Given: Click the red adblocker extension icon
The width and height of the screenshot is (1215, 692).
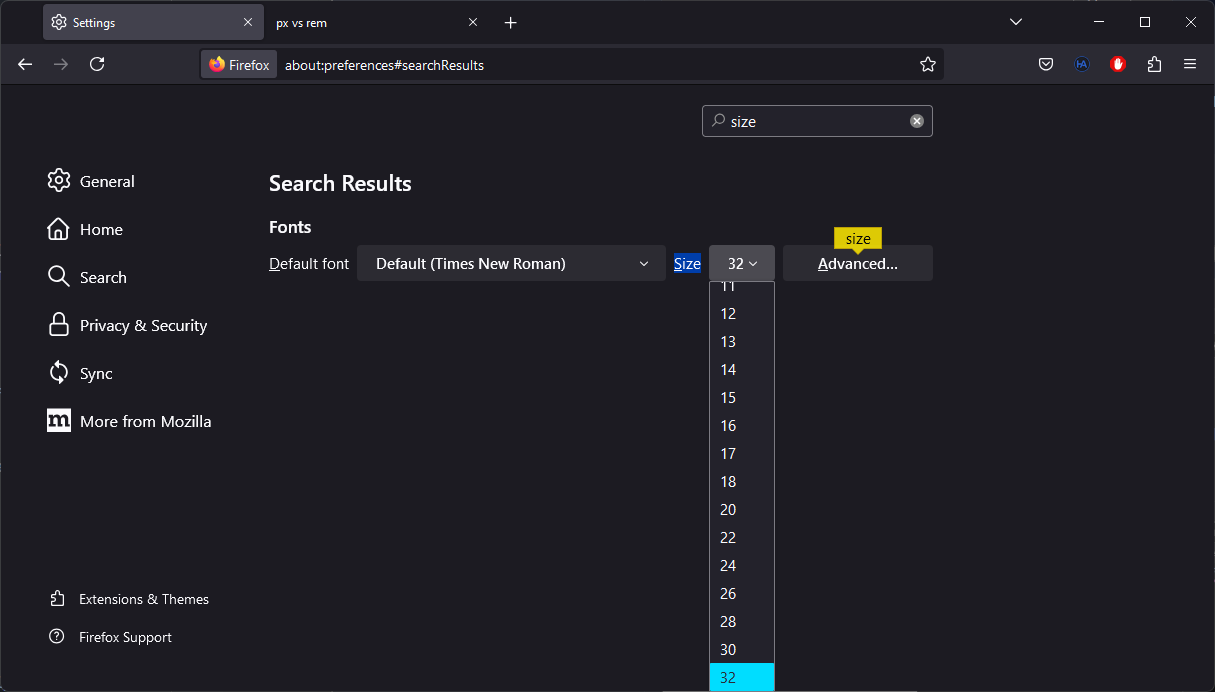Looking at the screenshot, I should [x=1117, y=64].
